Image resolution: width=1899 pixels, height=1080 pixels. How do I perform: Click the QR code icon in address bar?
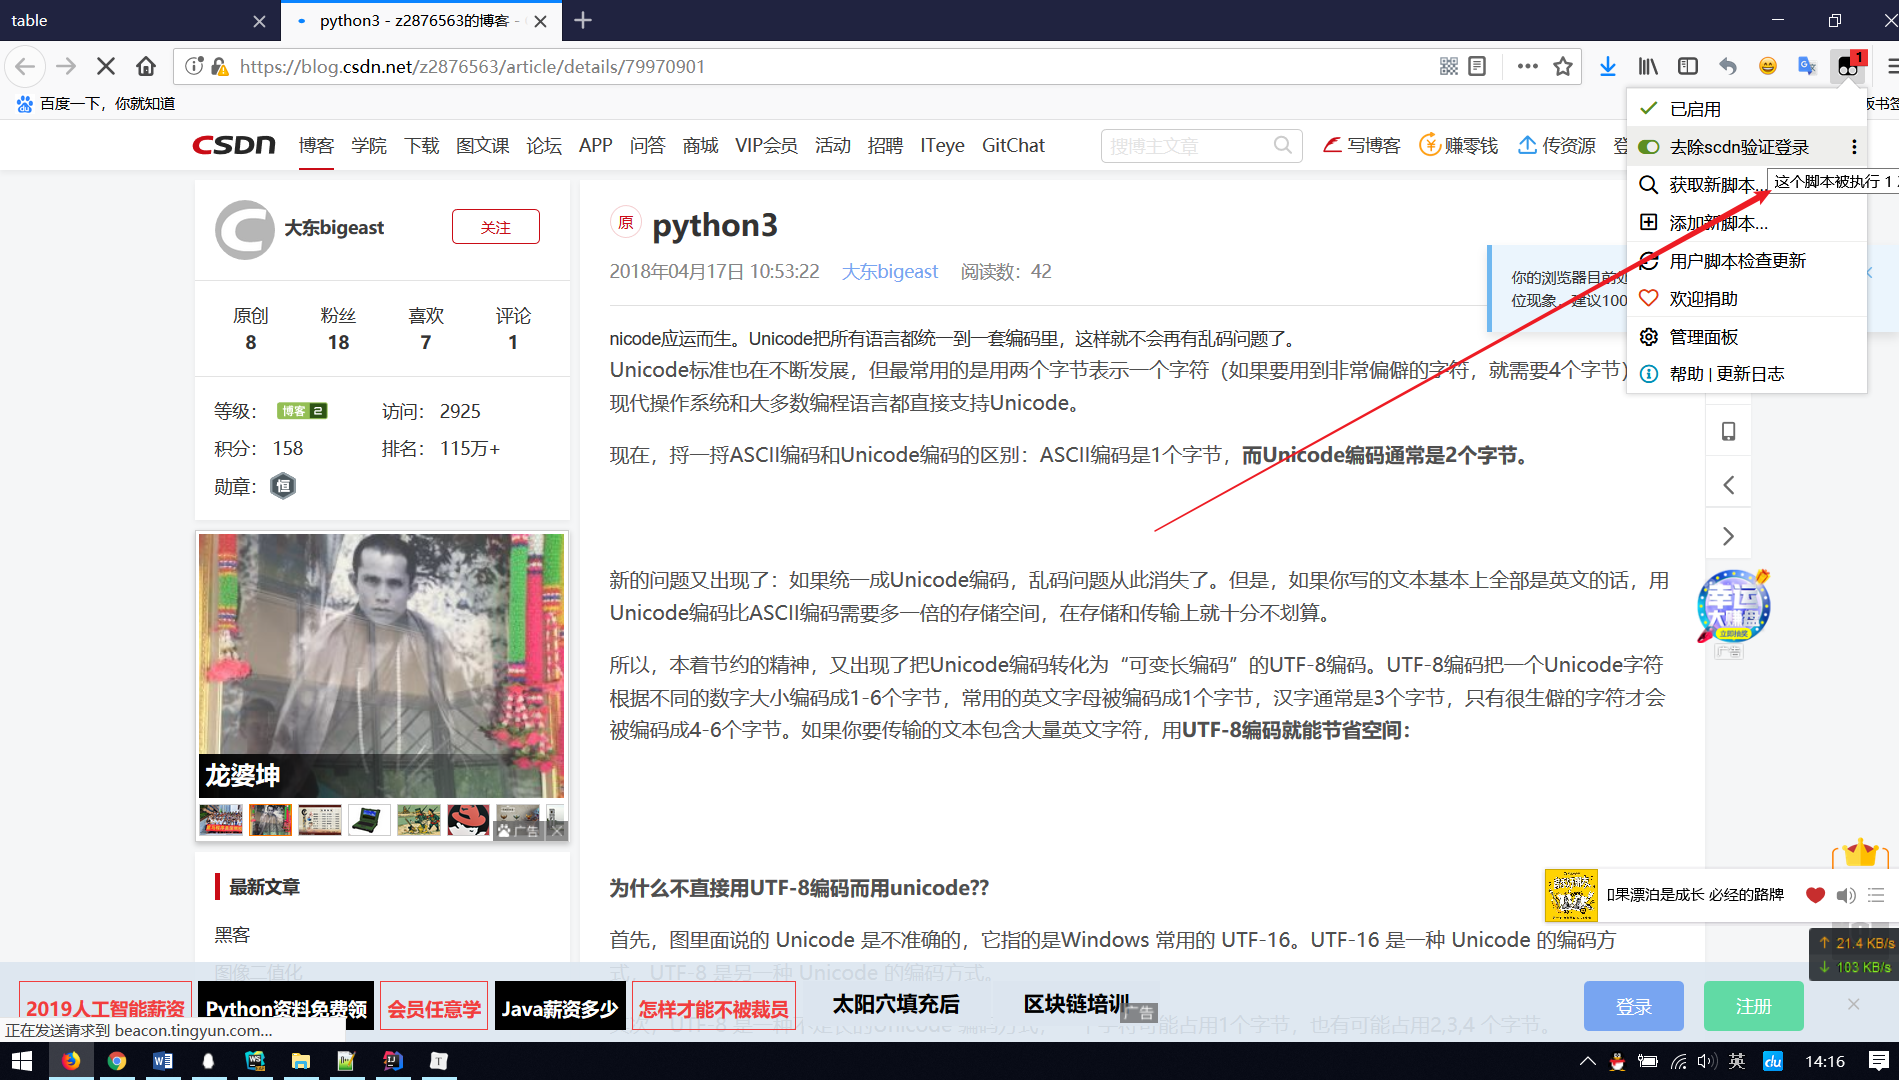[x=1449, y=66]
